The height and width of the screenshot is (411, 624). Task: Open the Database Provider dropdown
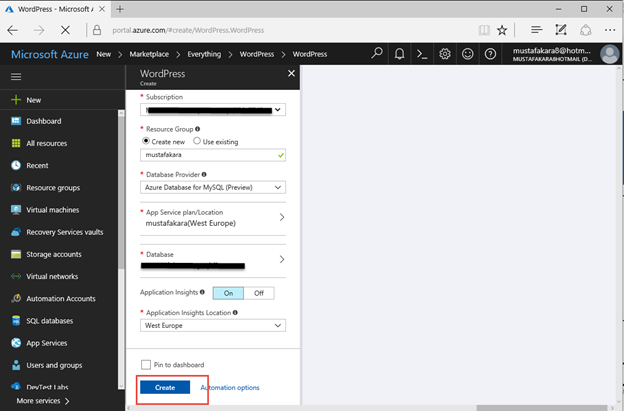pos(213,187)
